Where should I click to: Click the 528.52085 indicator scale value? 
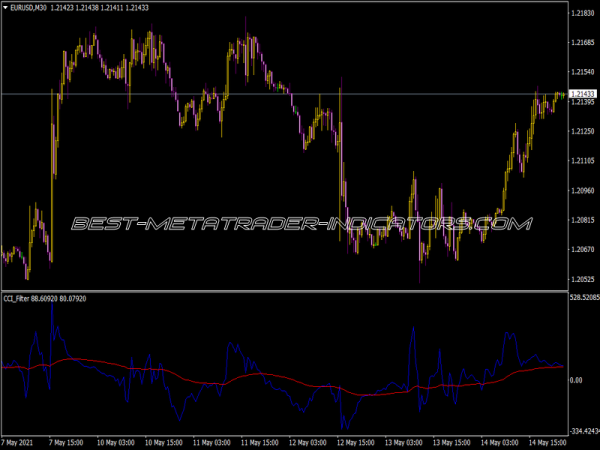[582, 298]
